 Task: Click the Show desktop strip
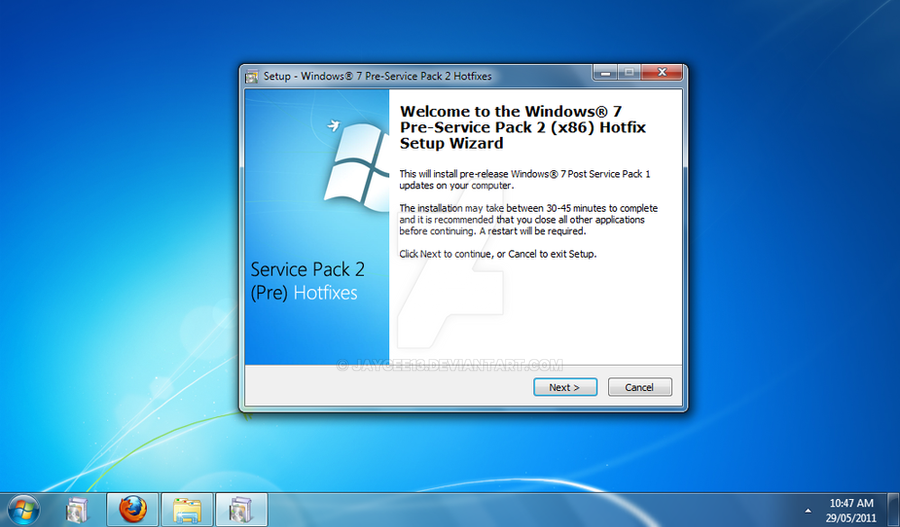[x=893, y=510]
